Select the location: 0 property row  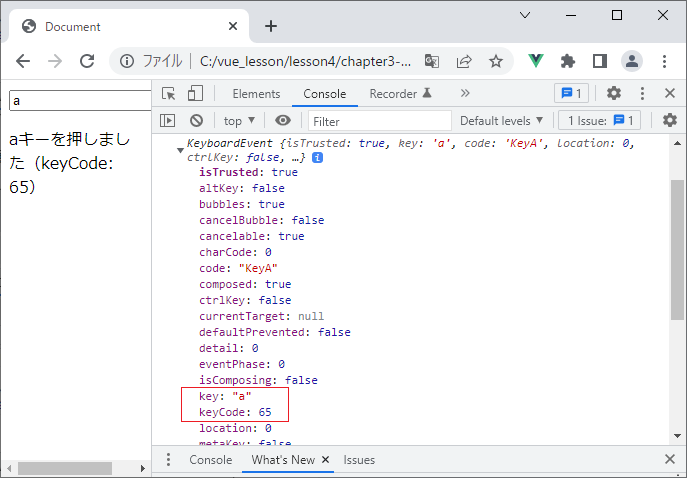tap(235, 428)
